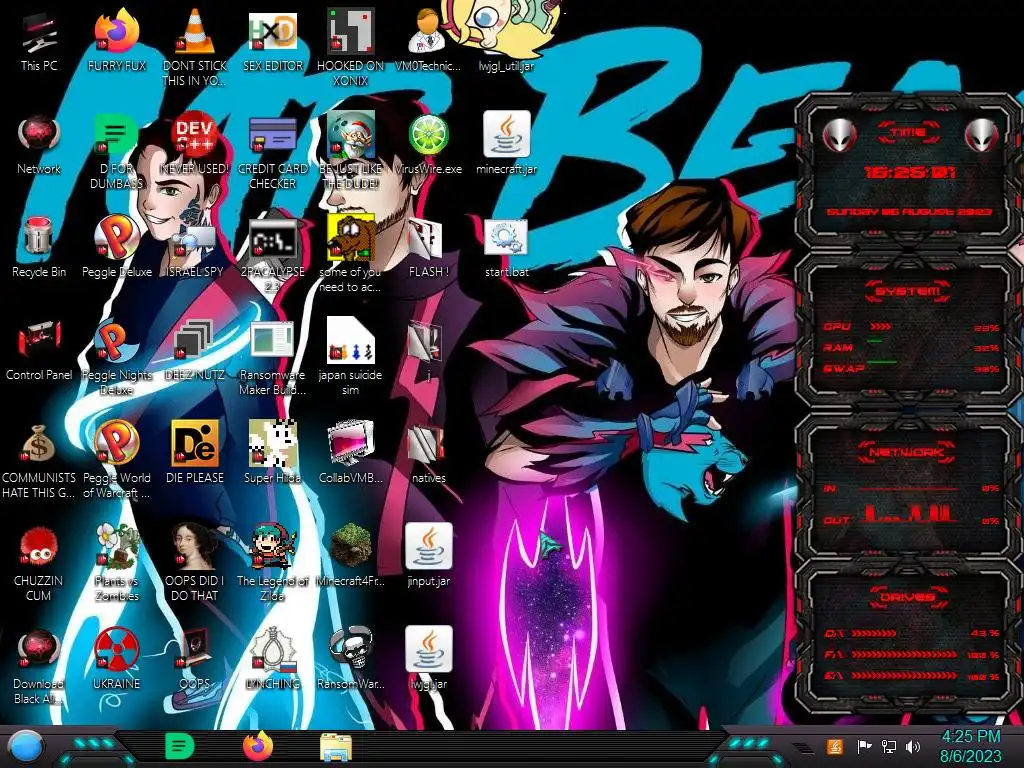Launch Firefox from the taskbar
Screen dimensions: 1024x768
coord(257,746)
